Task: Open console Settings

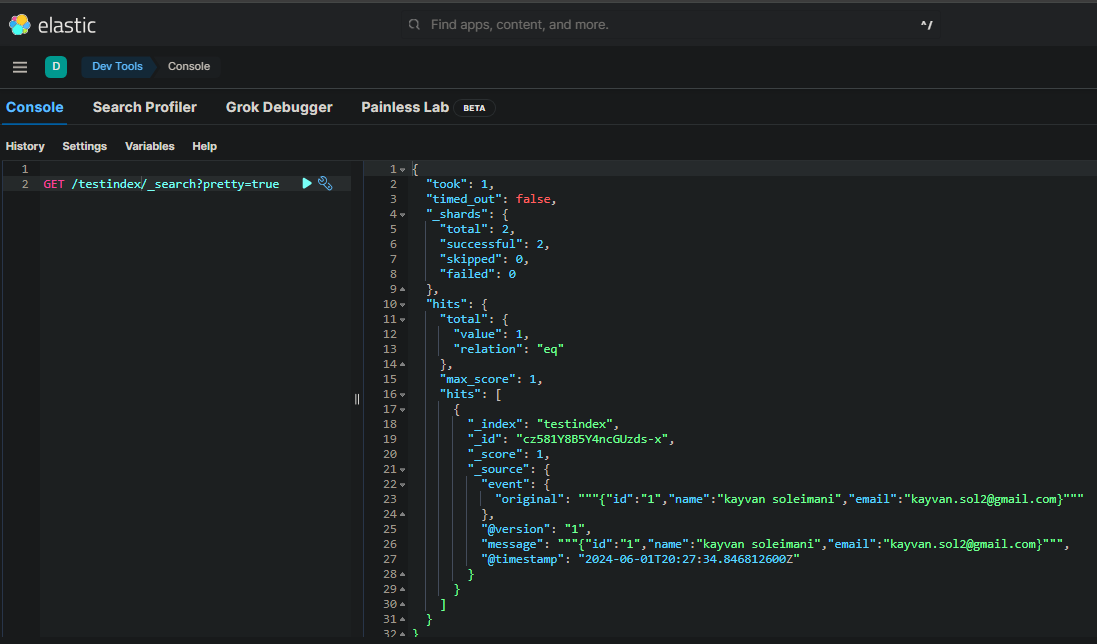Action: (x=85, y=146)
